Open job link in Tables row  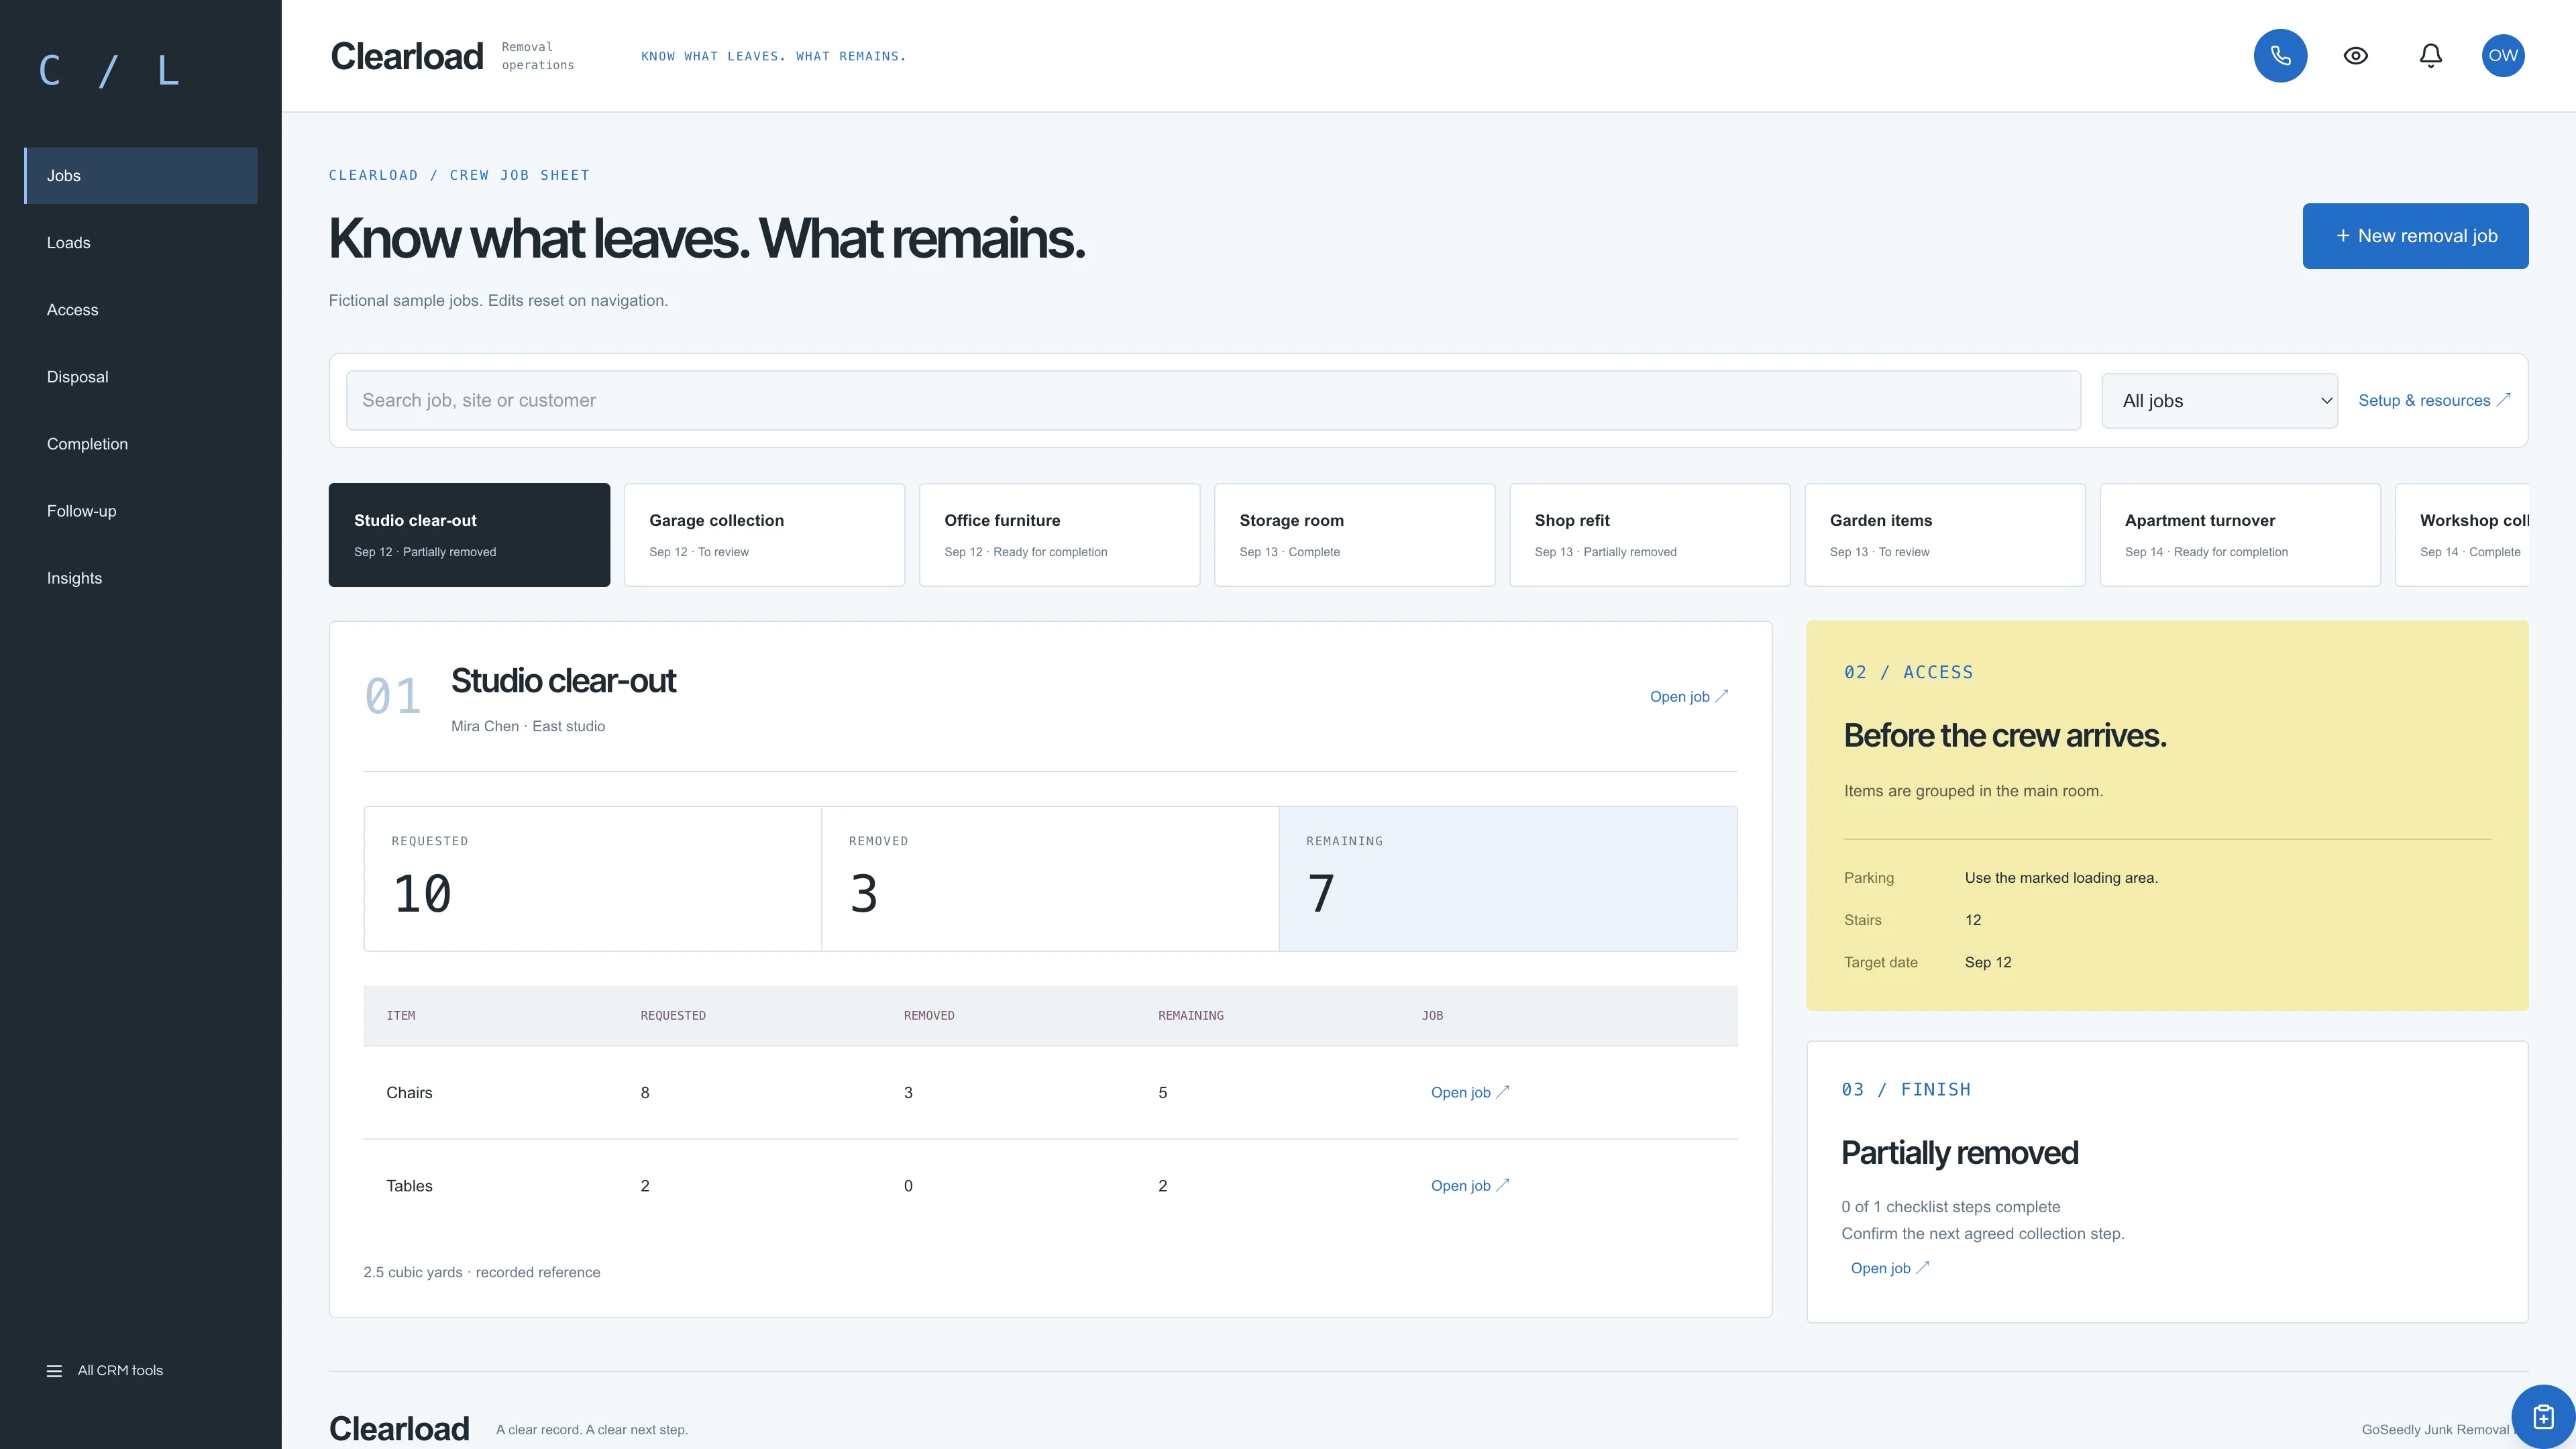(1469, 1186)
